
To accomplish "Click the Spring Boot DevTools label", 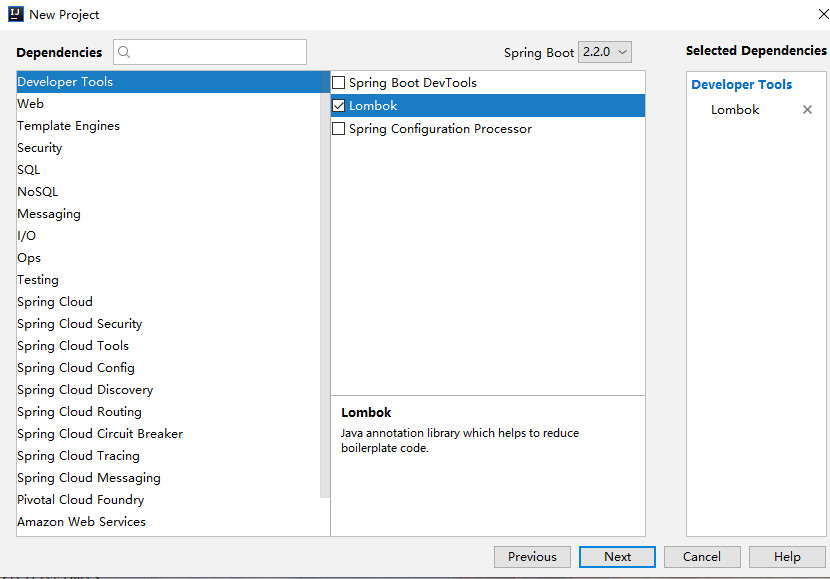I will pos(413,83).
